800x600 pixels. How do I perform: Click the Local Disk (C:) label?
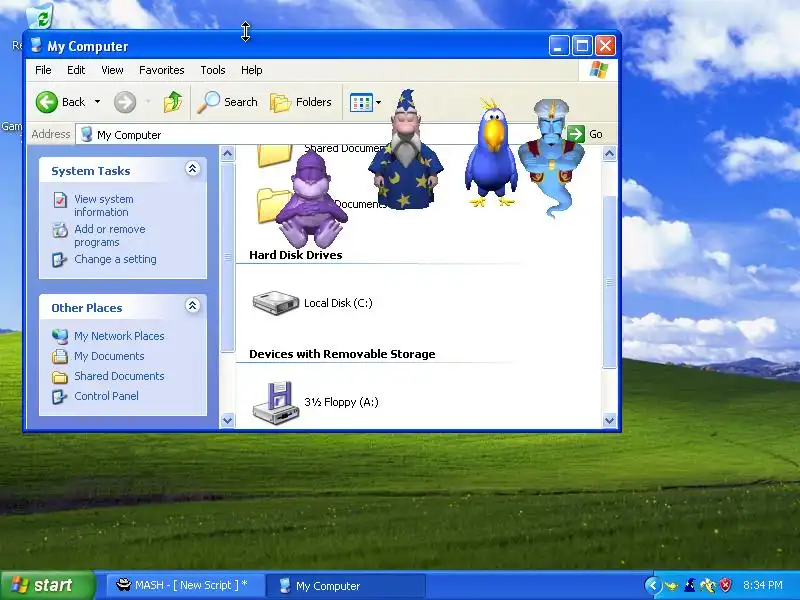tap(338, 303)
